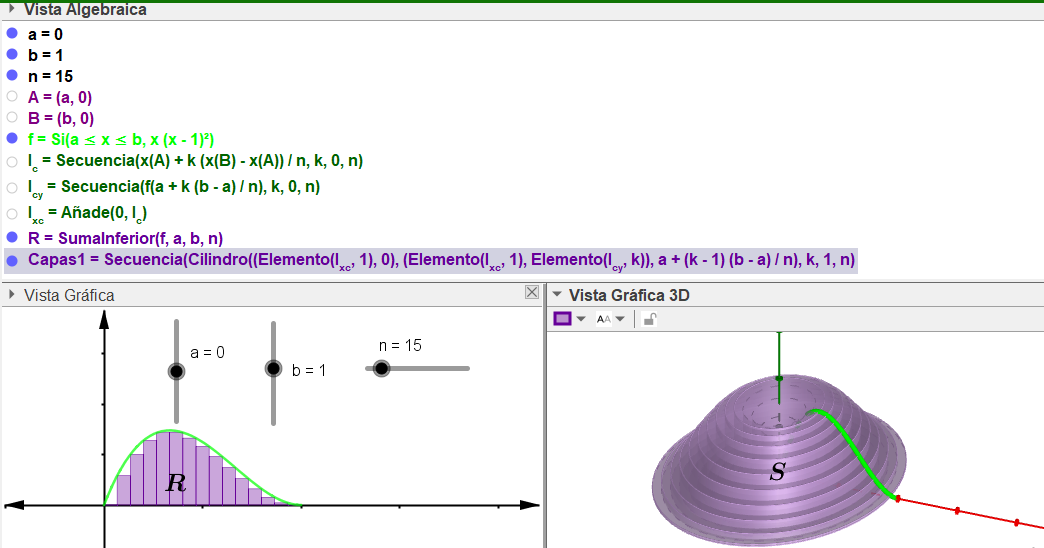Expand the Vista Gráfica panel triangle

coord(12,295)
